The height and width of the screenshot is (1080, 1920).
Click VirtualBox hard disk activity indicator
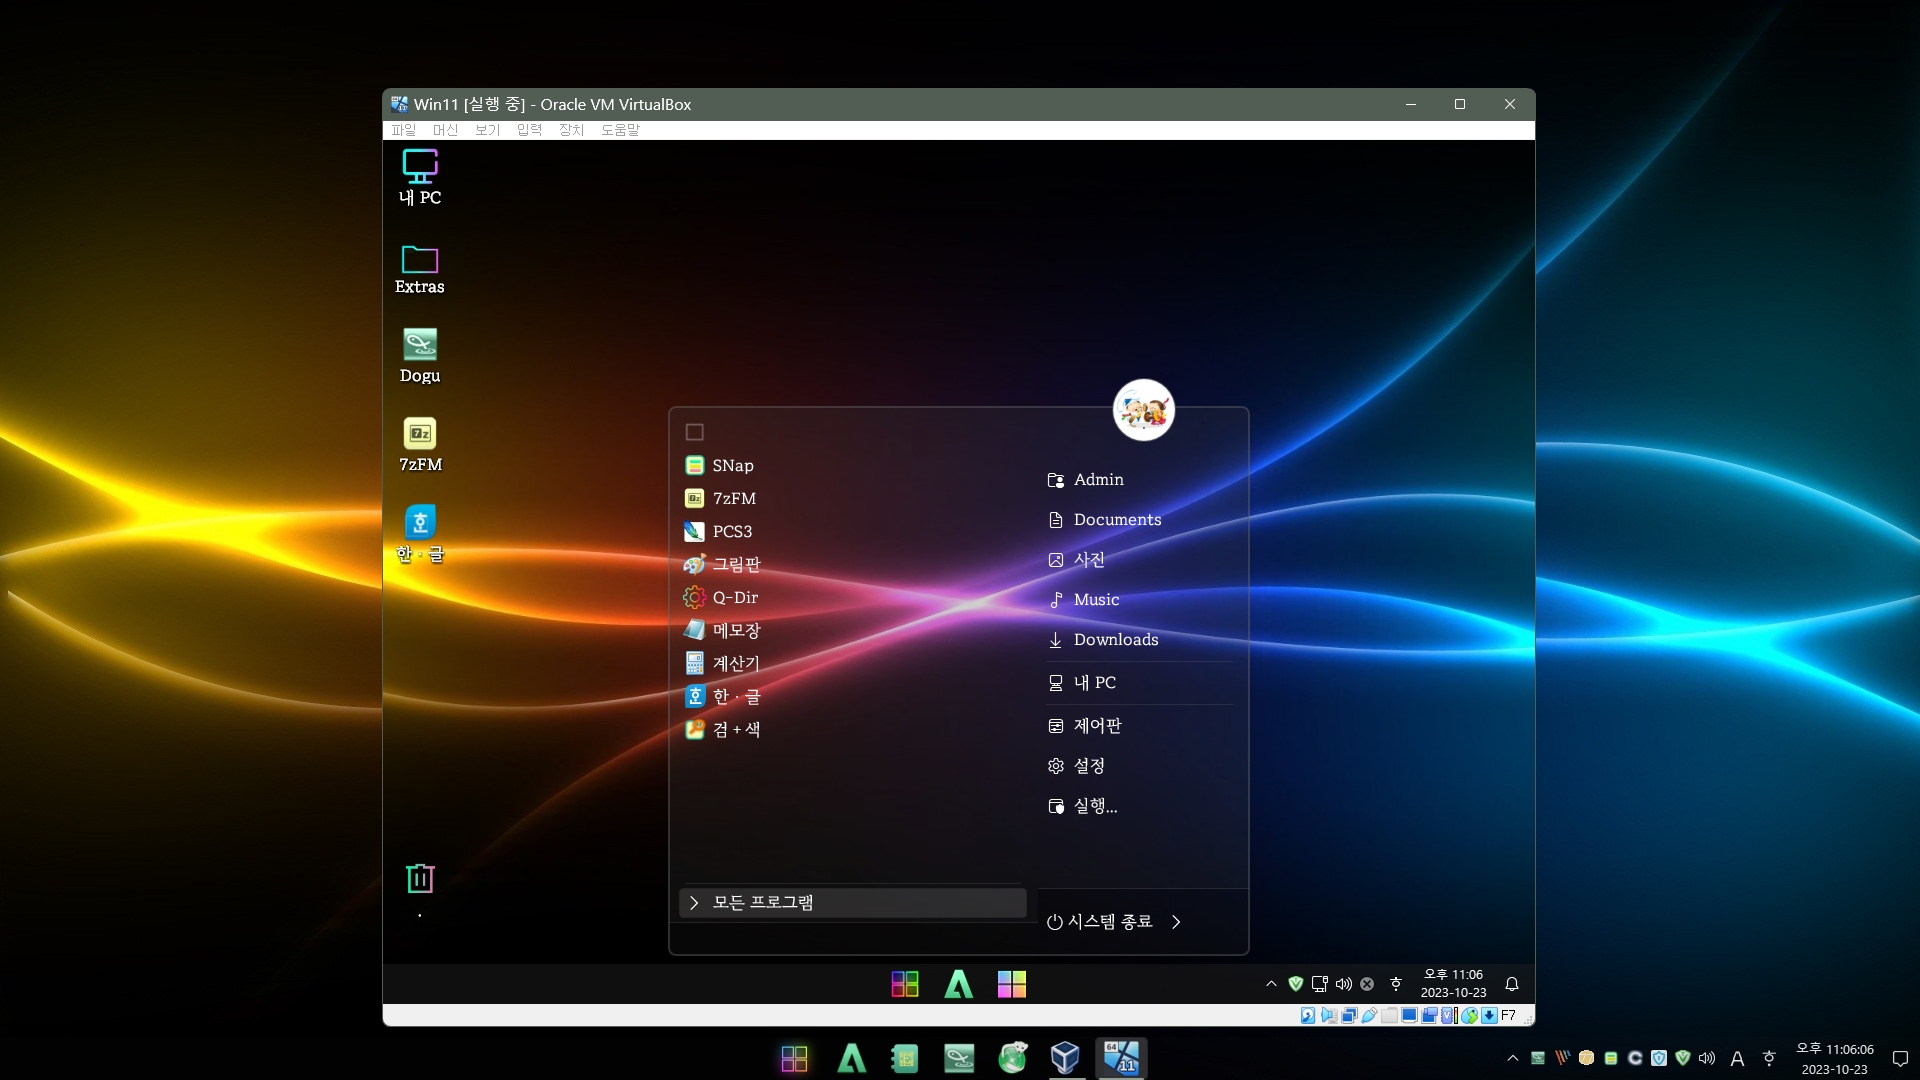click(x=1308, y=1015)
